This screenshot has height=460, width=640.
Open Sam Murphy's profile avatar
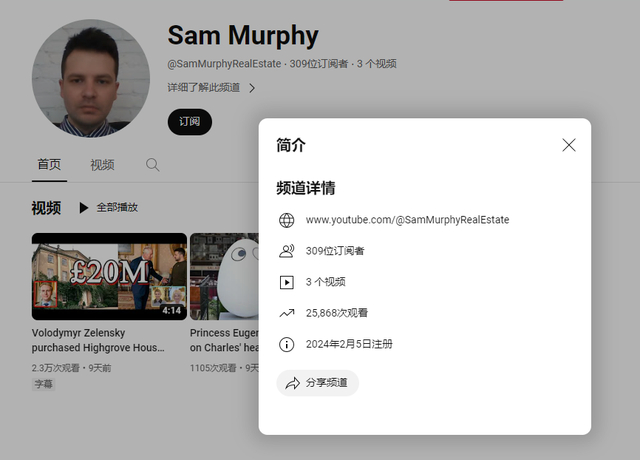click(91, 78)
